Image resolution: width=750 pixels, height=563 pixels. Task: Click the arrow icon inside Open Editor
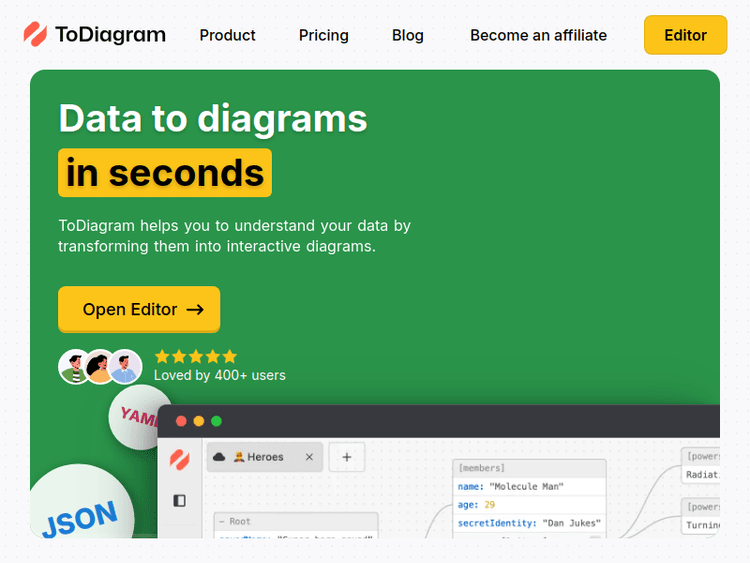pyautogui.click(x=195, y=310)
